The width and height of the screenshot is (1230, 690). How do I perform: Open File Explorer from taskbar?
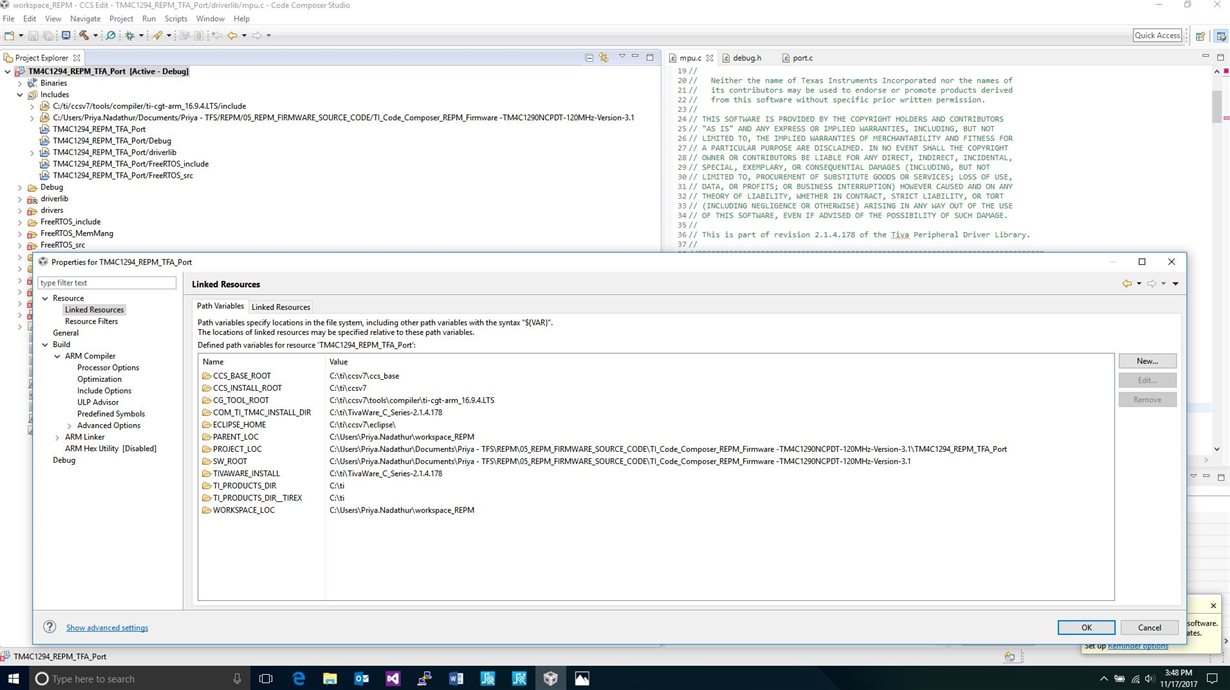[329, 678]
